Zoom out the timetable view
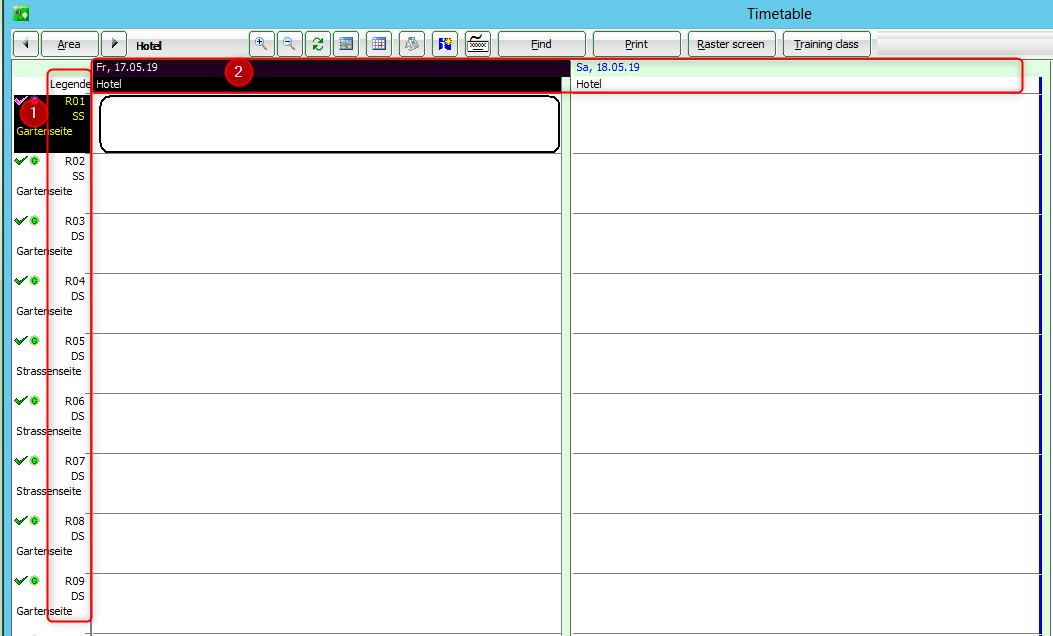The image size is (1053, 636). (x=289, y=44)
